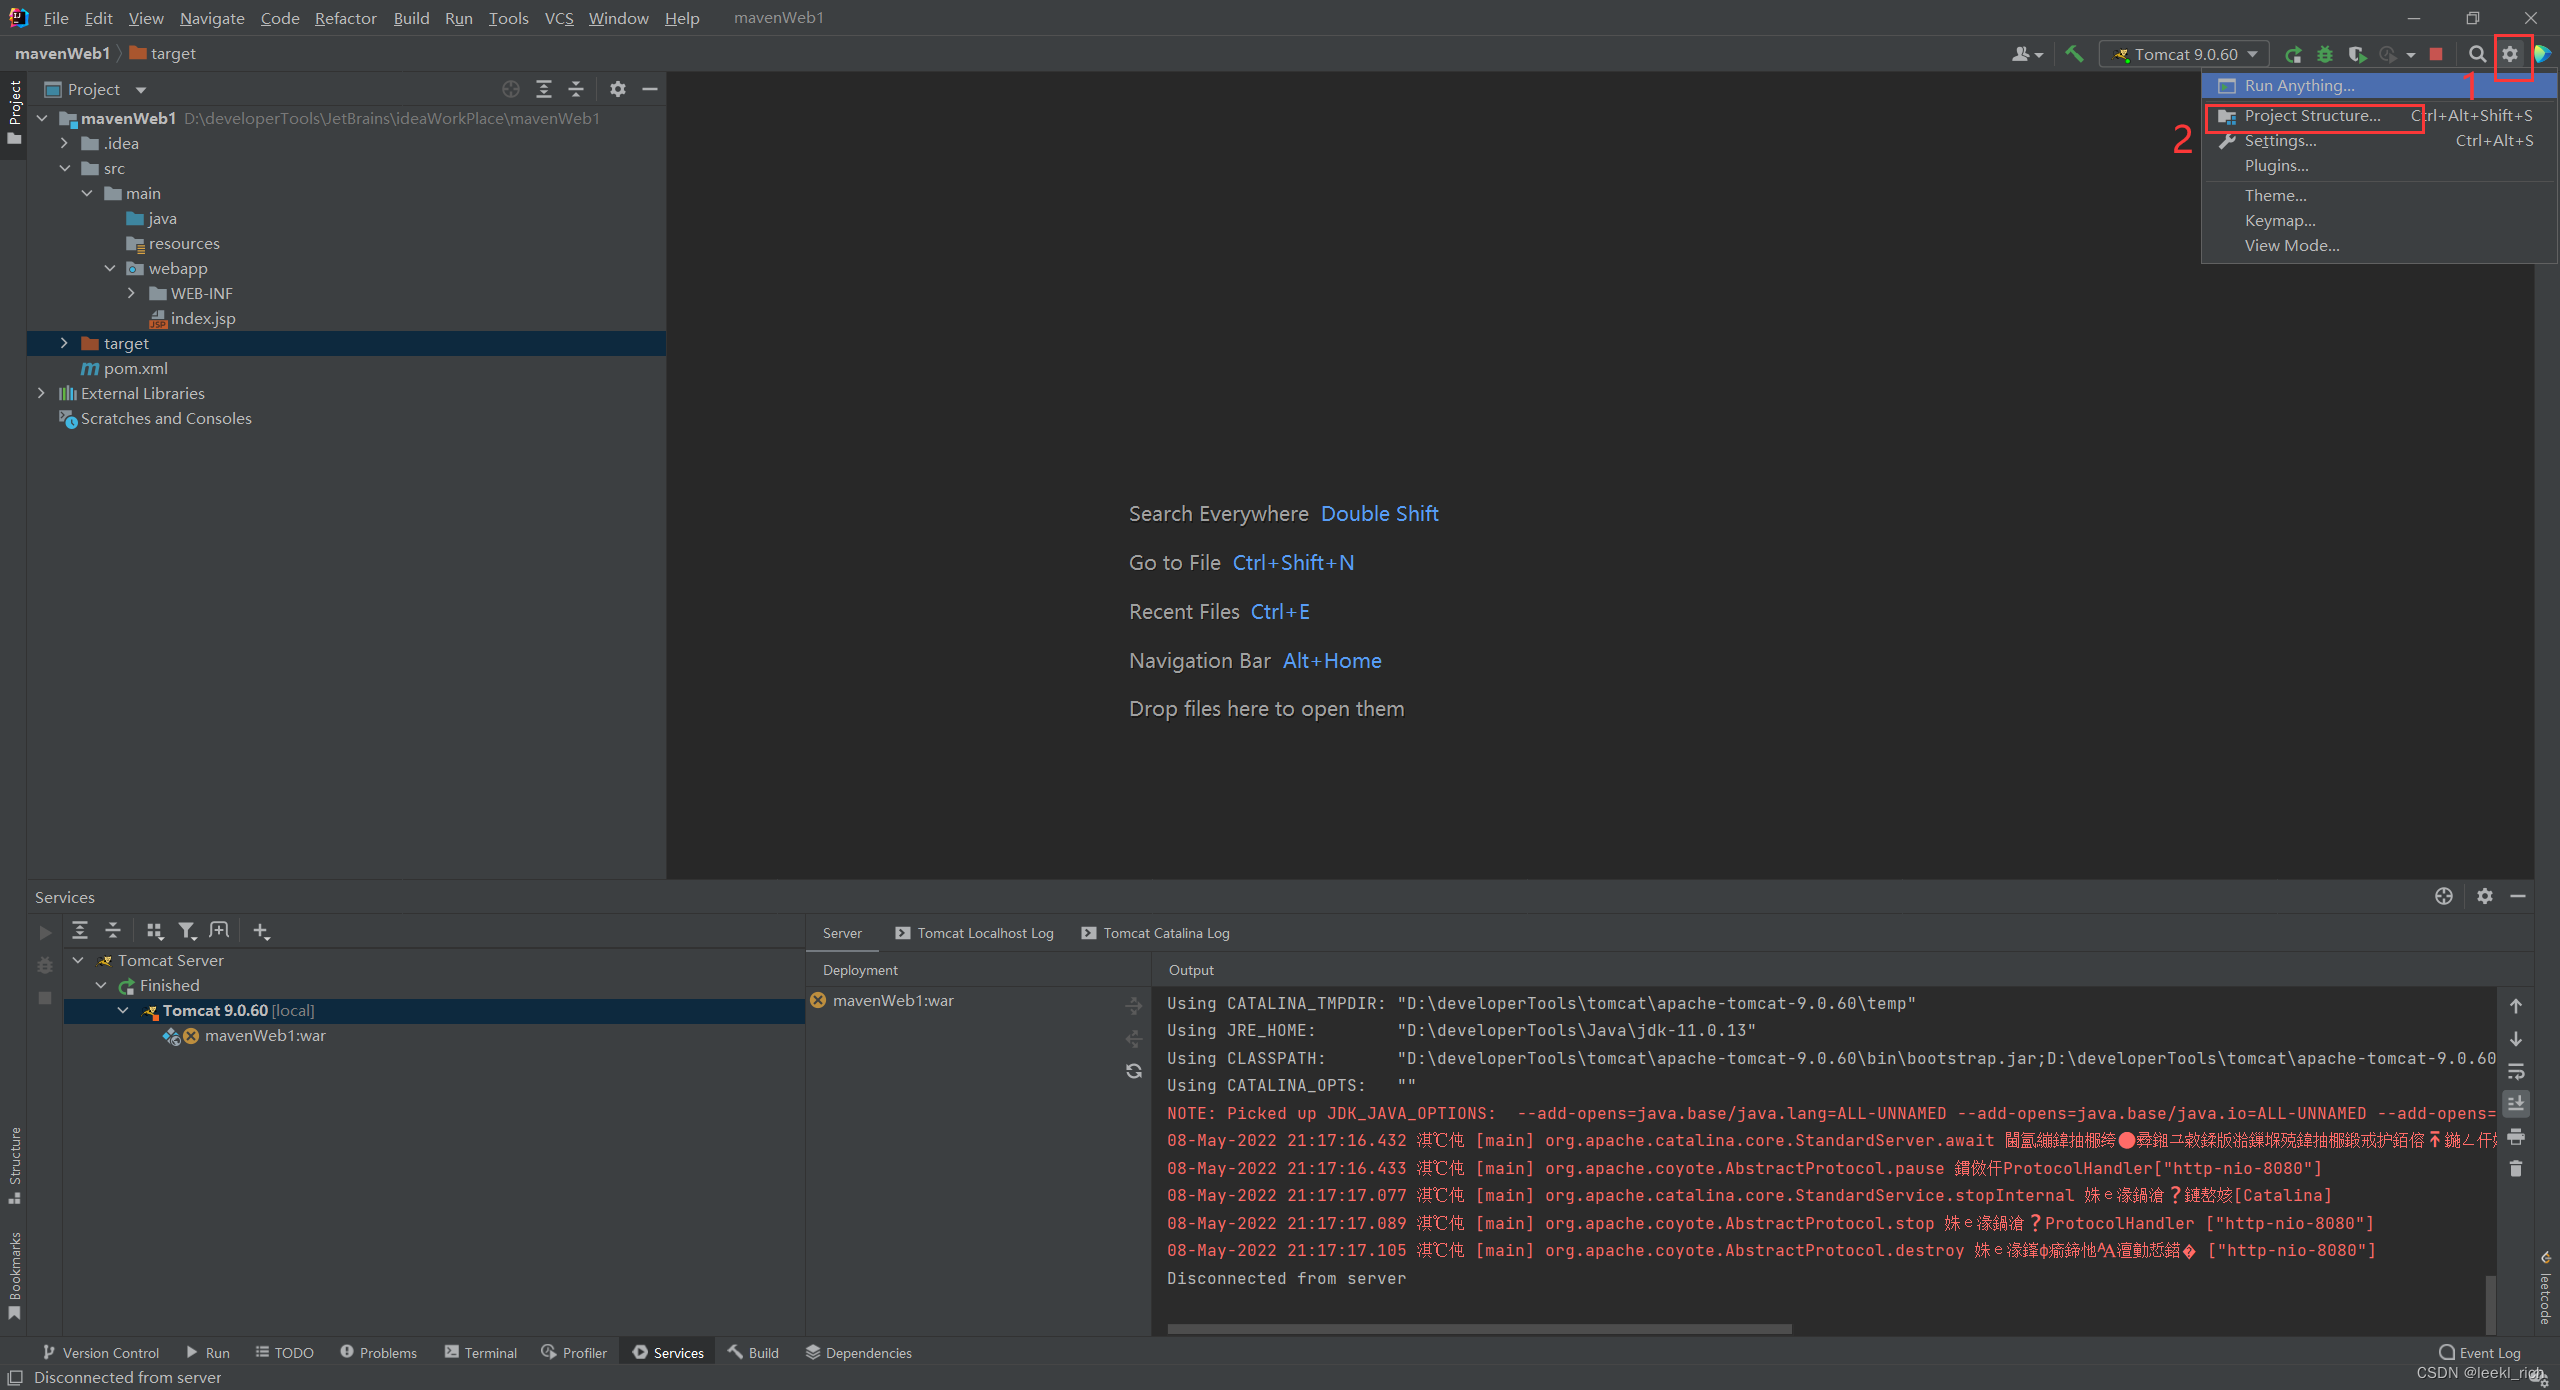Select mavenWeb1:war in the Deployment list
Screen dimensions: 2560x1390
coord(893,1000)
